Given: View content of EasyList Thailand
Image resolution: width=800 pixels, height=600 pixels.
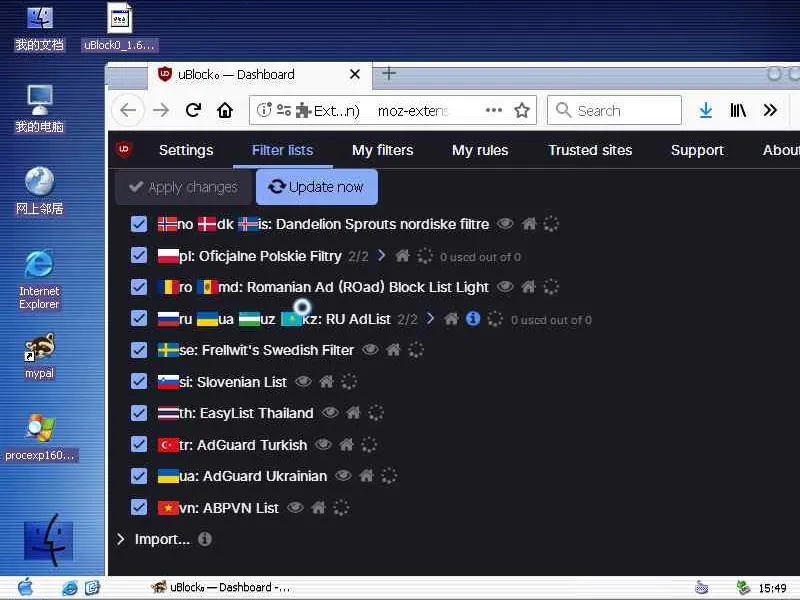Looking at the screenshot, I should coord(330,412).
